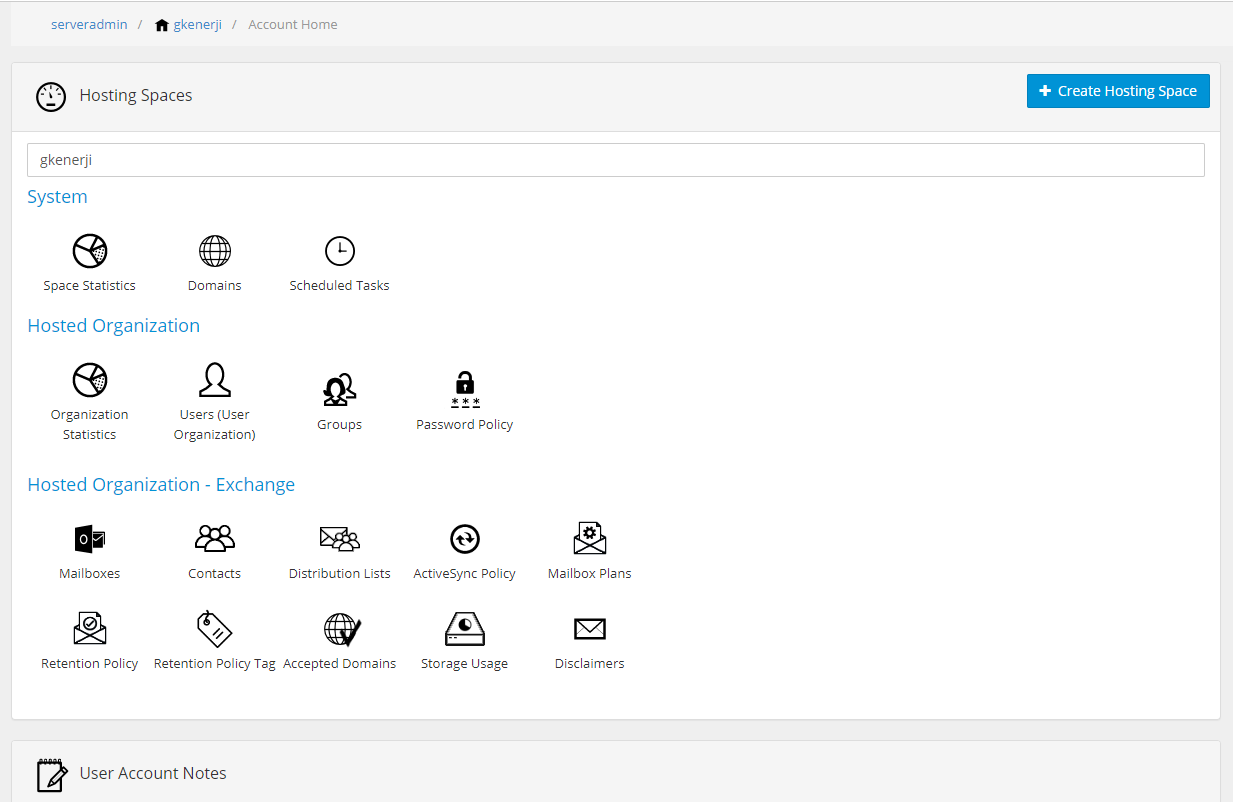1233x802 pixels.
Task: Open the Users (User Organization) icon
Action: [215, 380]
